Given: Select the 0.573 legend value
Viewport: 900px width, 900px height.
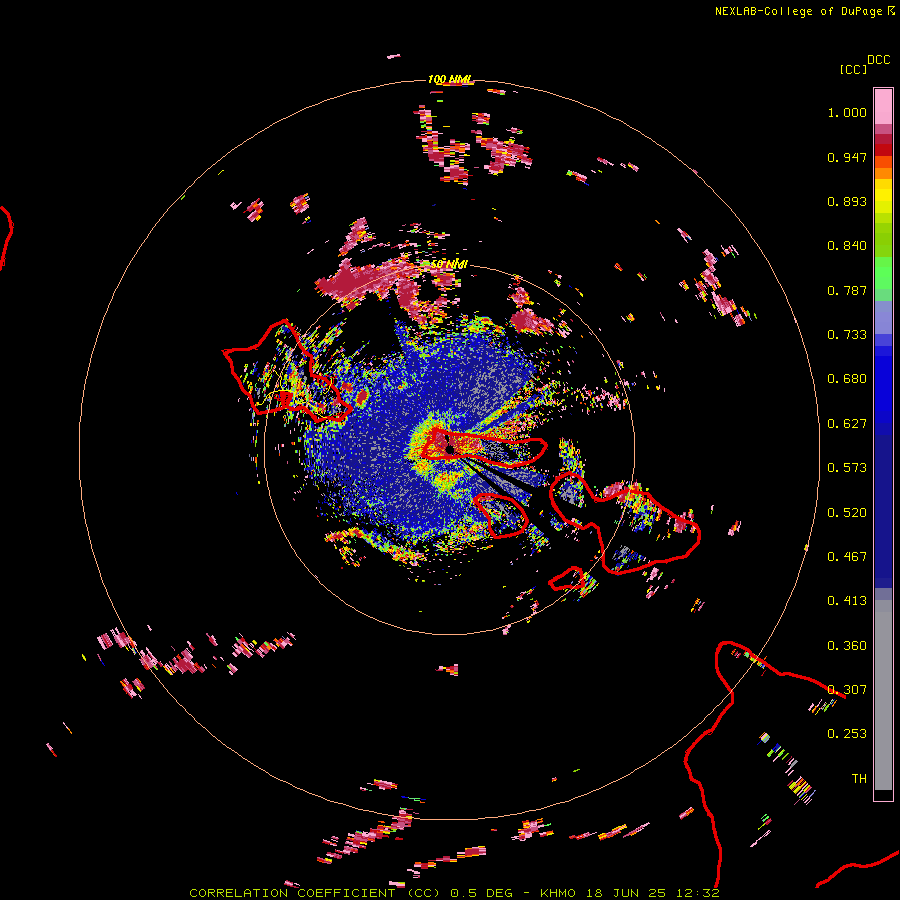Looking at the screenshot, I should click(847, 468).
